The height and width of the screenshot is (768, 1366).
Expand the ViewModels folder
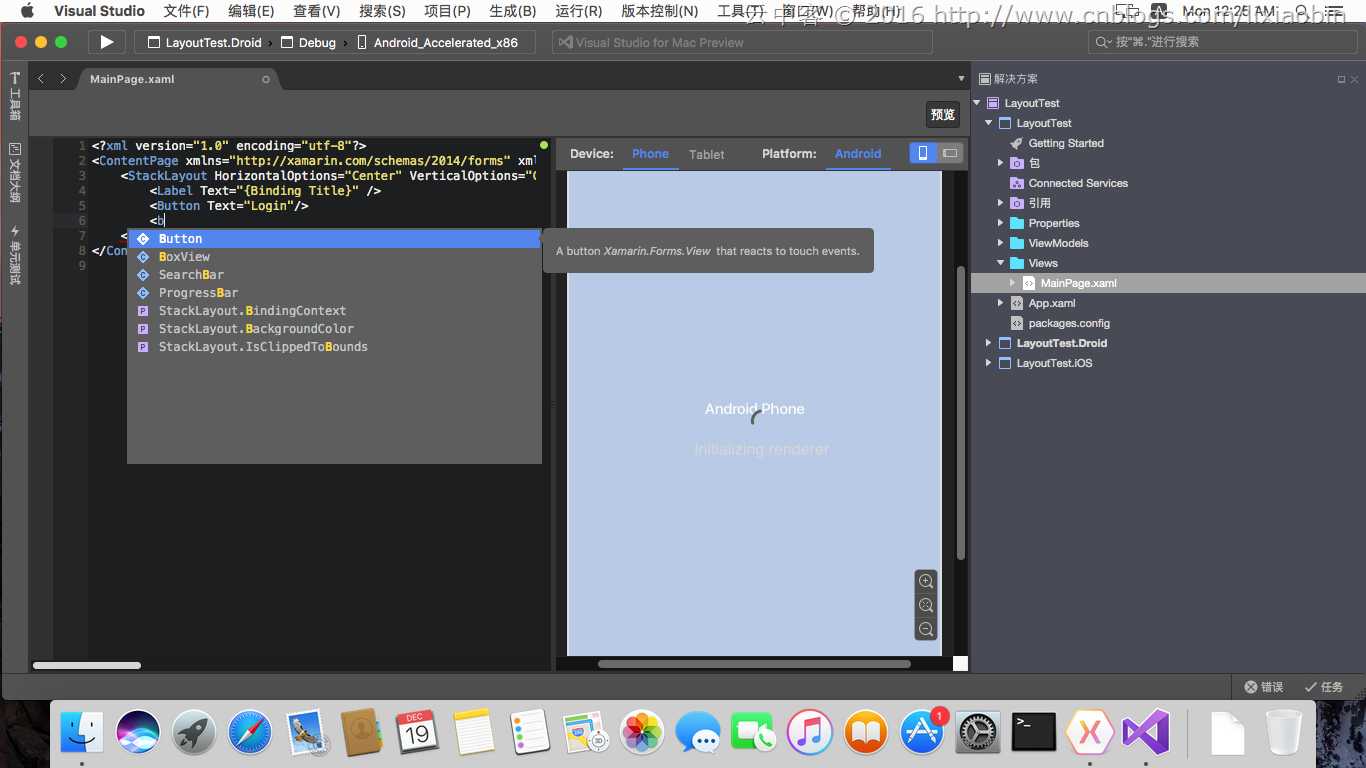(1000, 243)
